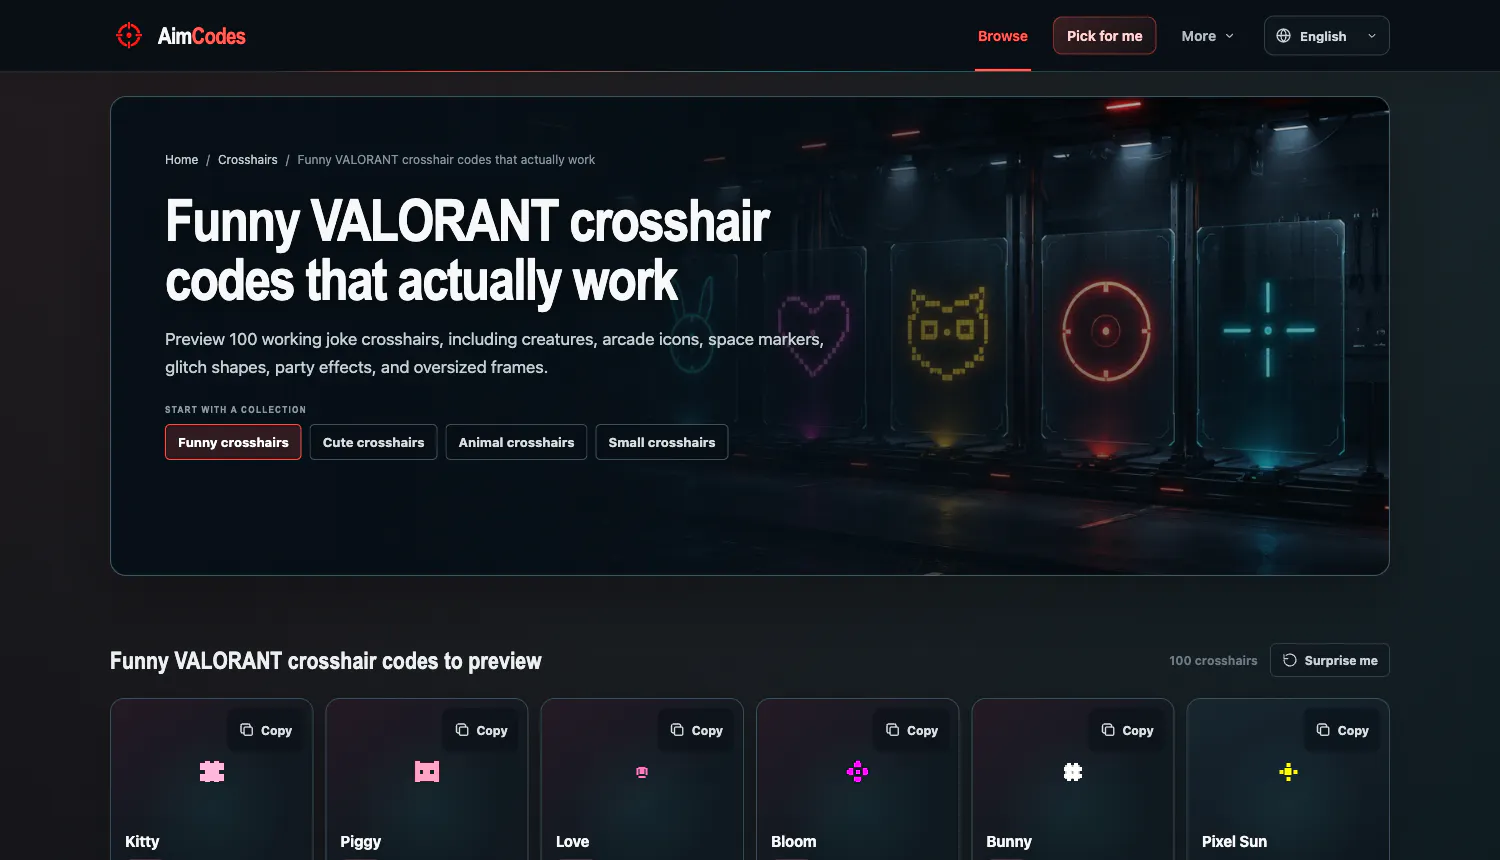
Task: Click the copy icon on Bloom card
Action: tap(893, 730)
